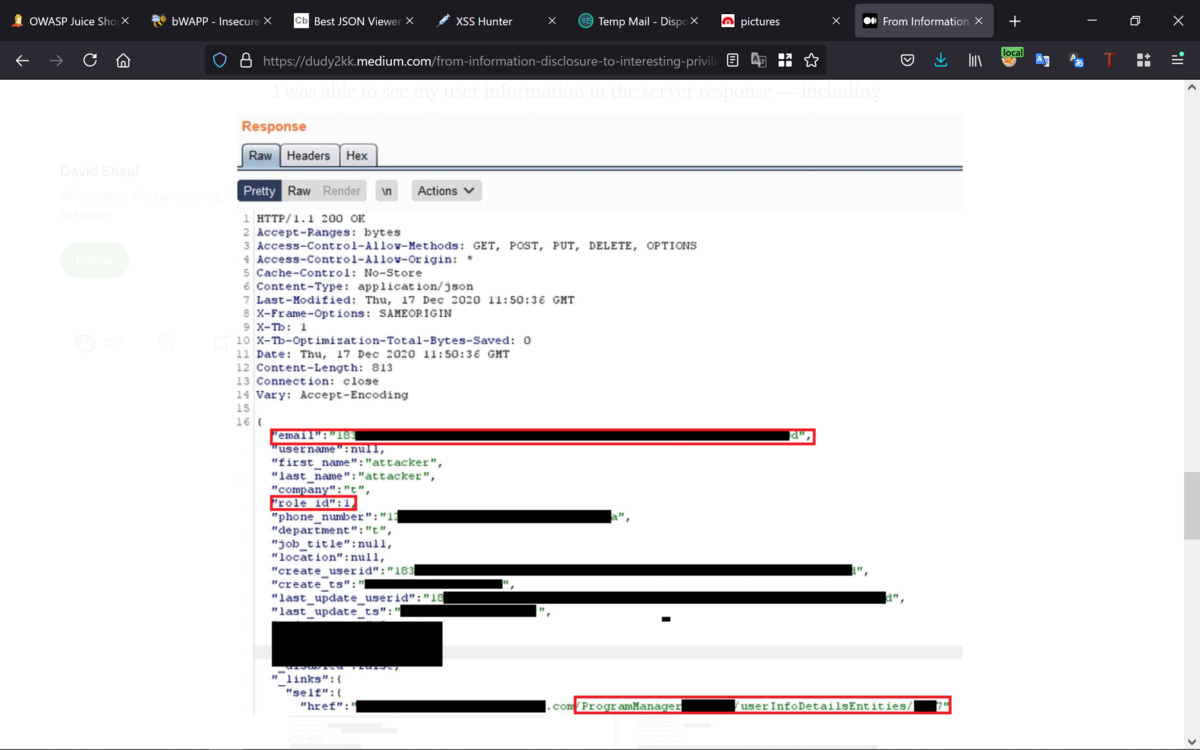Open a new browser tab
1200x750 pixels.
(1015, 21)
